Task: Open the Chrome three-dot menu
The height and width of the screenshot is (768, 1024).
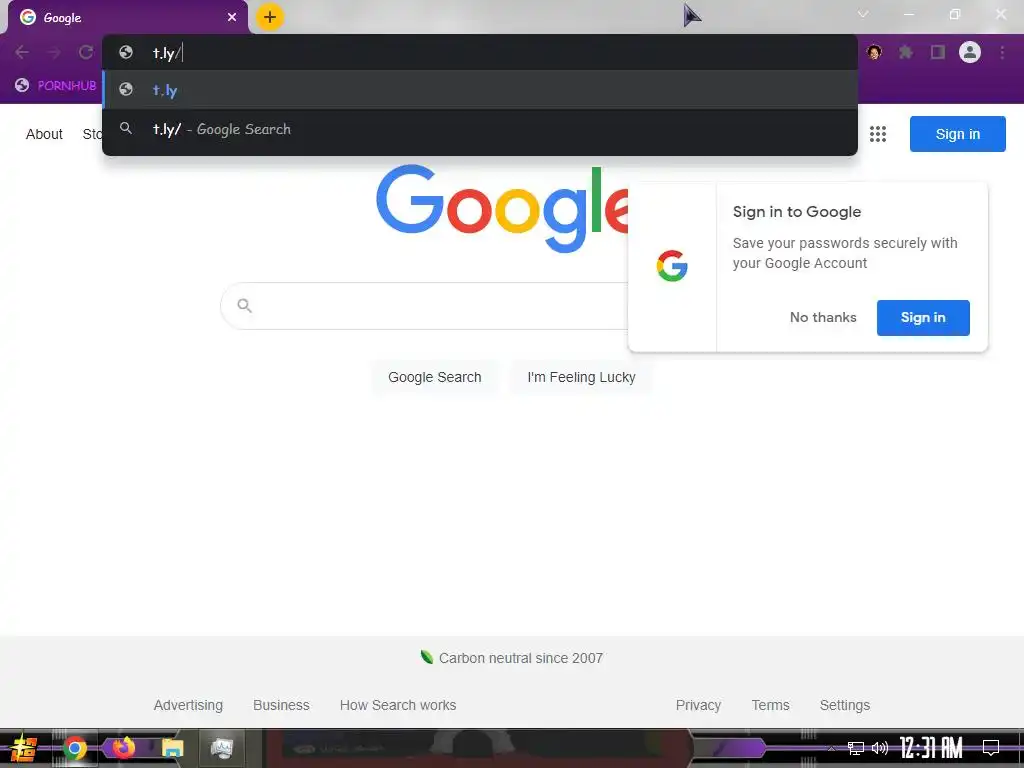Action: point(1002,52)
